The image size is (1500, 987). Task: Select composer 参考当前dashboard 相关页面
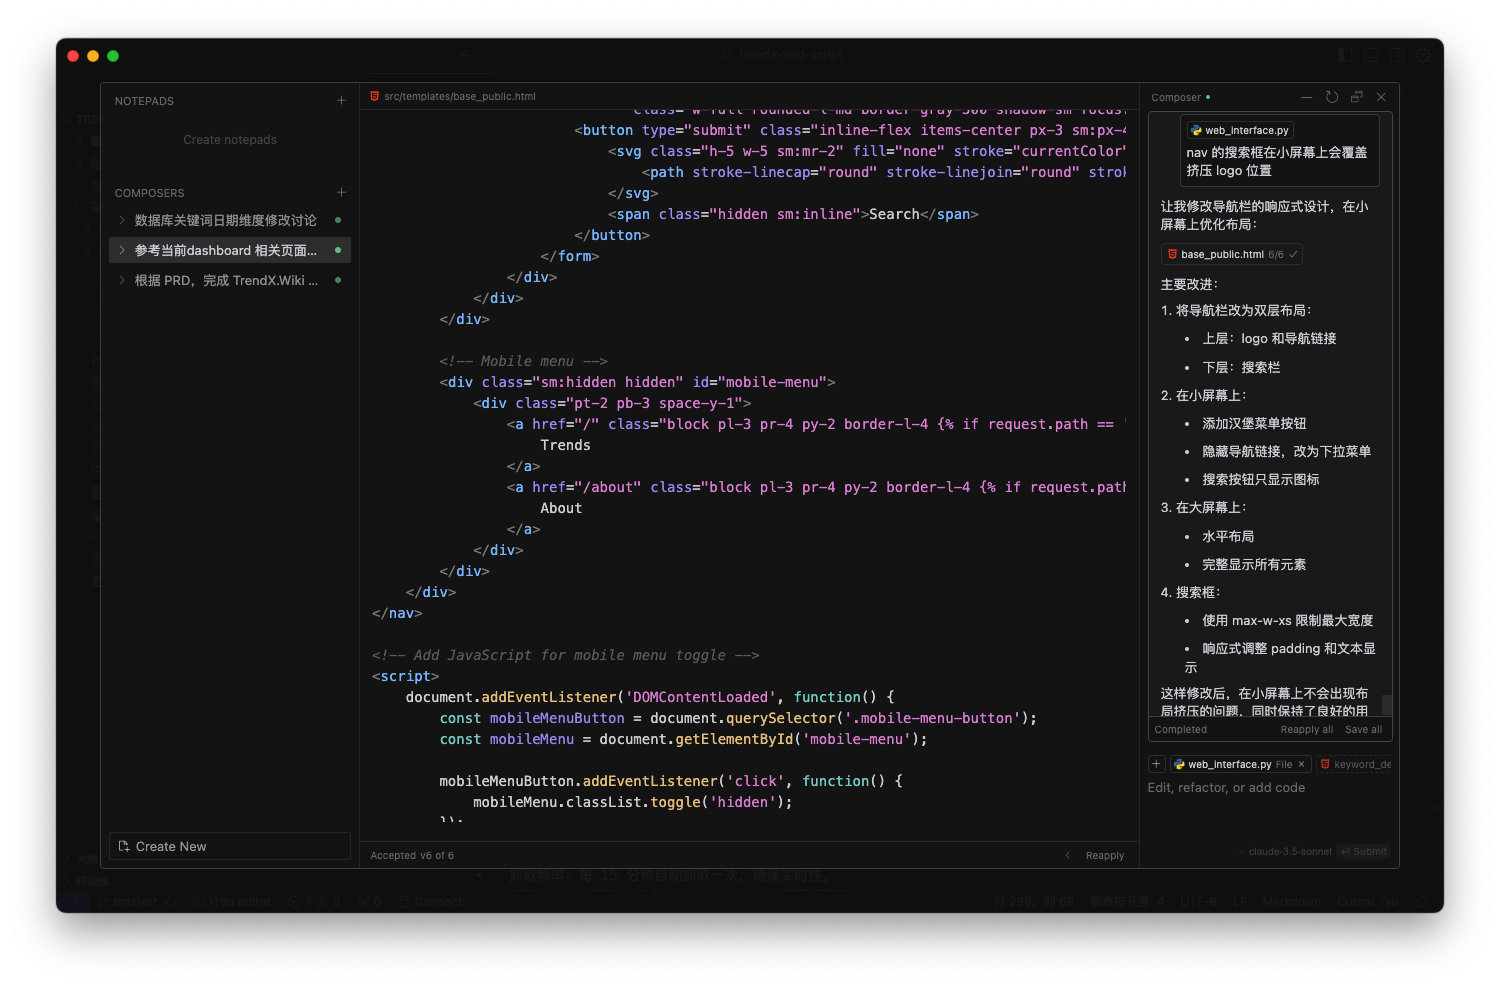tap(230, 250)
